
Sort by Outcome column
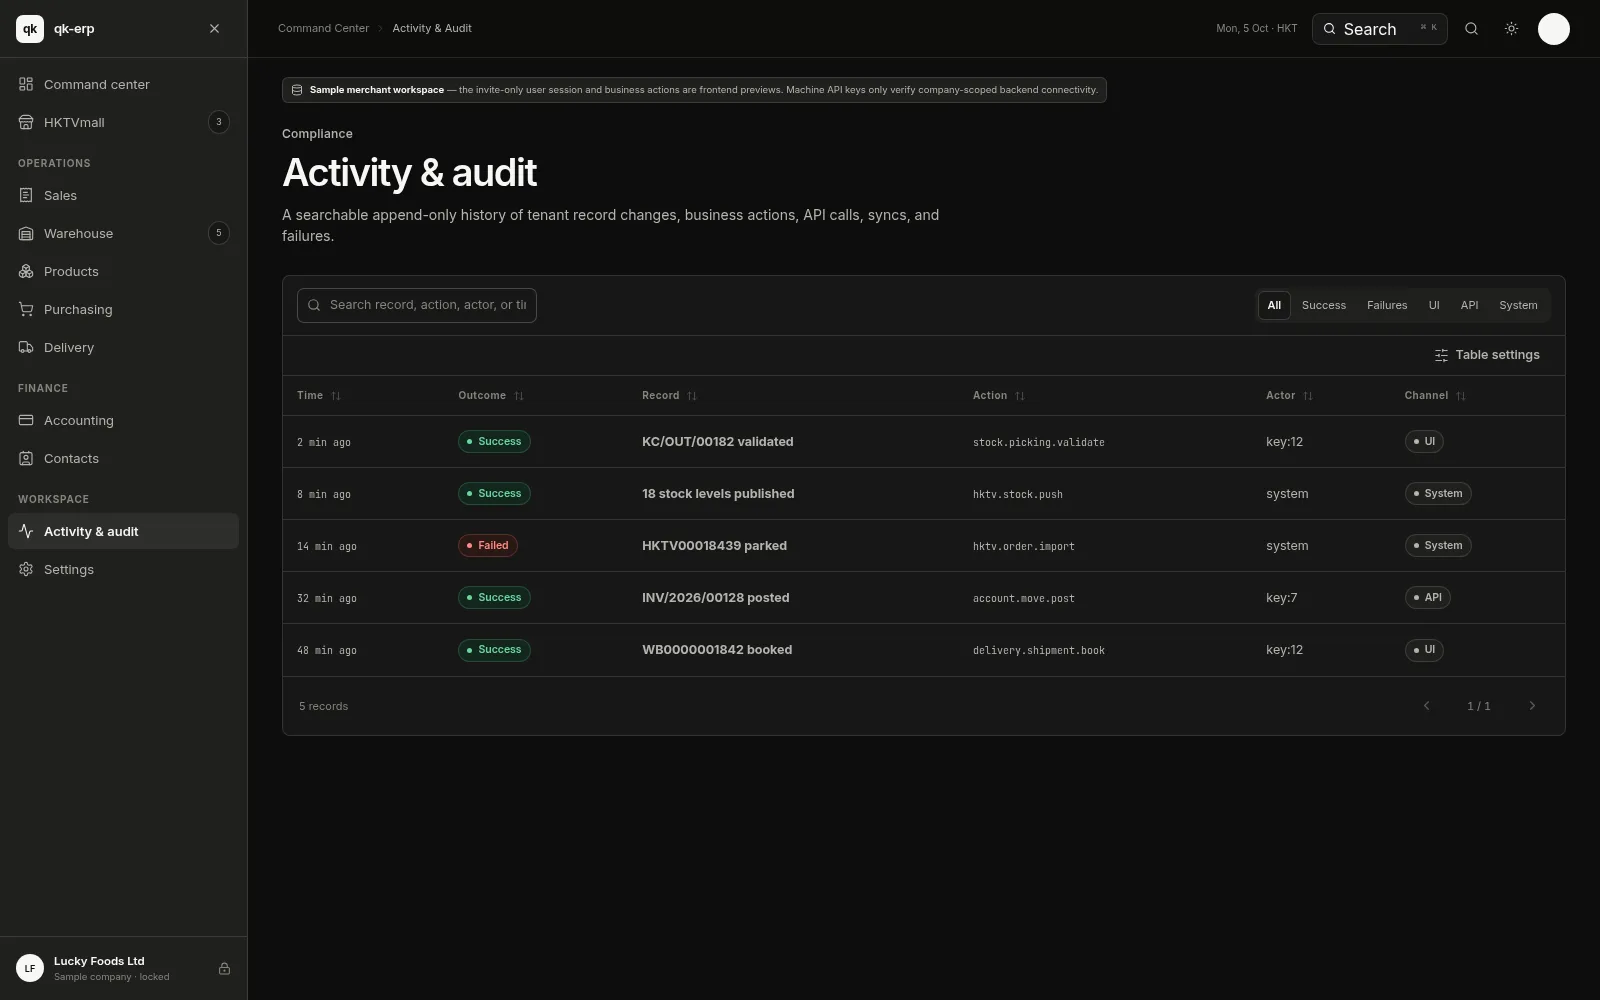click(x=491, y=396)
